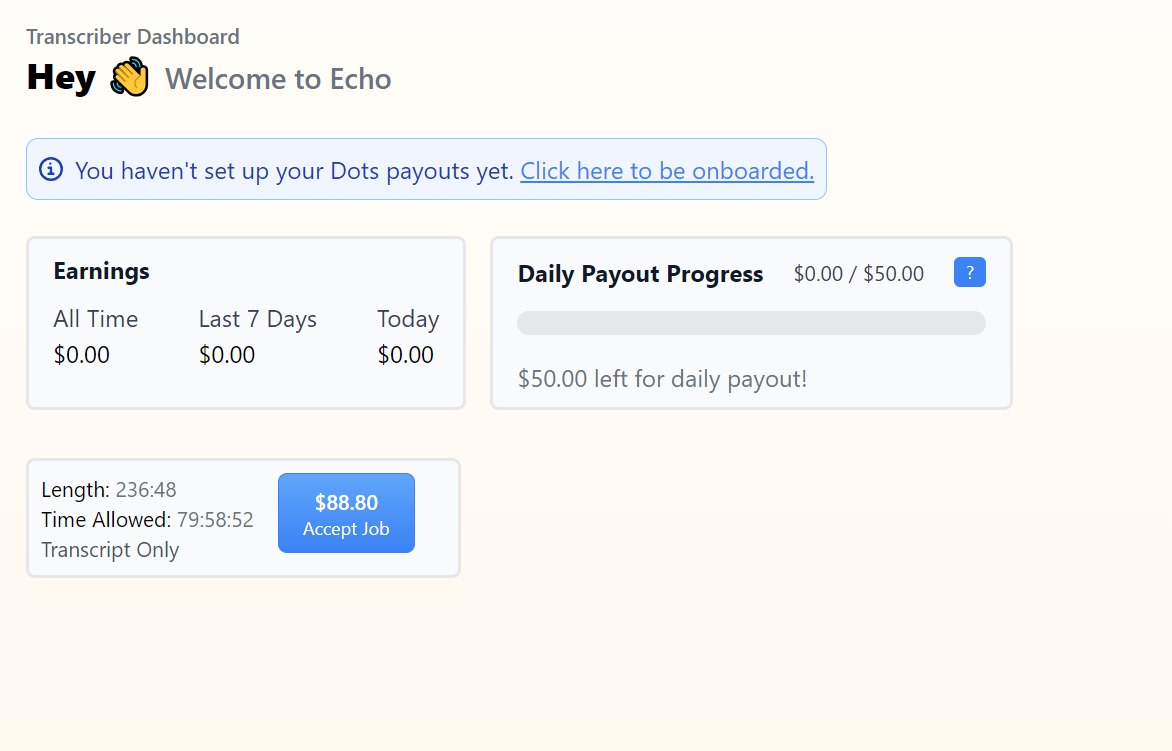Click '$50.00 left for daily payout!' text
Screen dimensions: 1172x751
click(662, 379)
